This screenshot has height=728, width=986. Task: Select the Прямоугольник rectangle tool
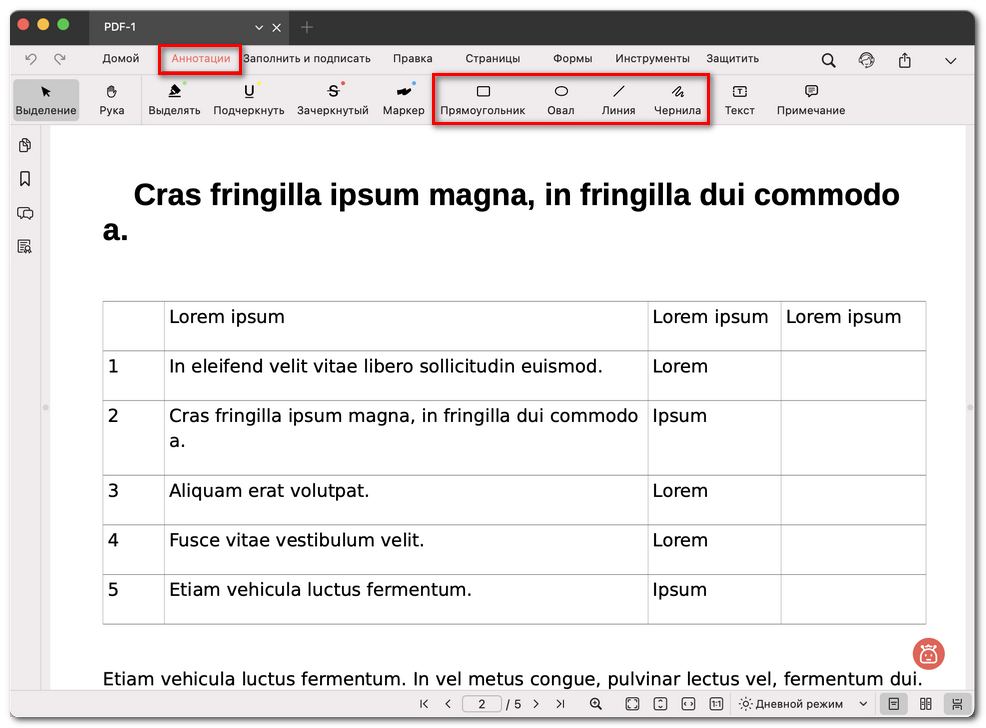click(x=483, y=99)
